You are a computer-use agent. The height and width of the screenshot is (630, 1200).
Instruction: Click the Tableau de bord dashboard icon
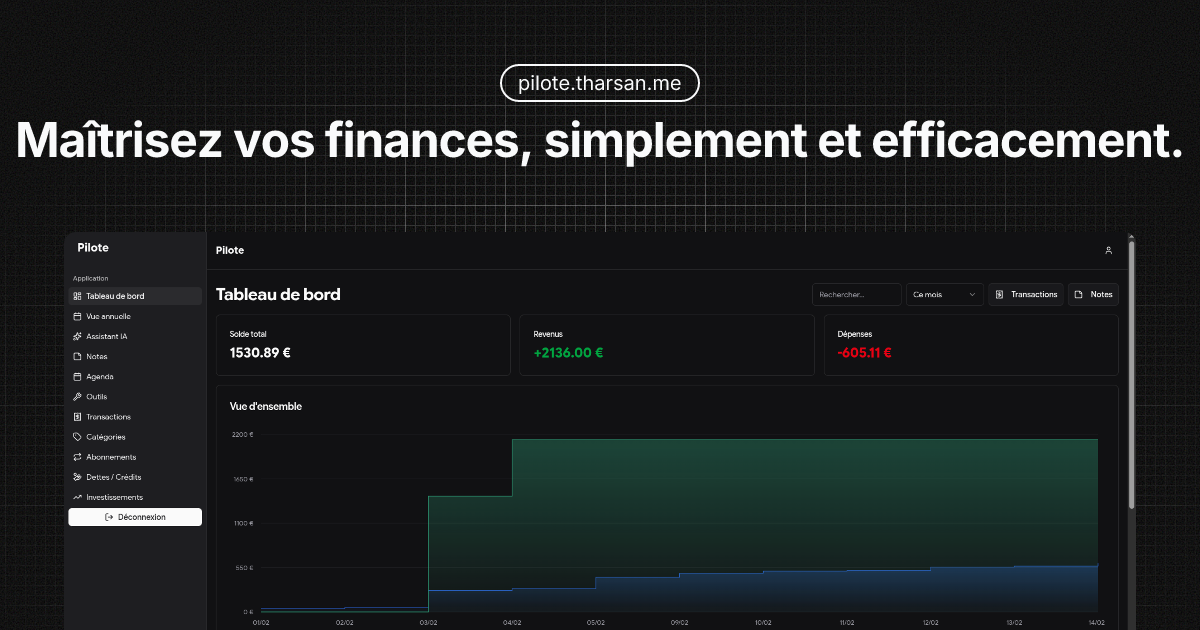77,296
